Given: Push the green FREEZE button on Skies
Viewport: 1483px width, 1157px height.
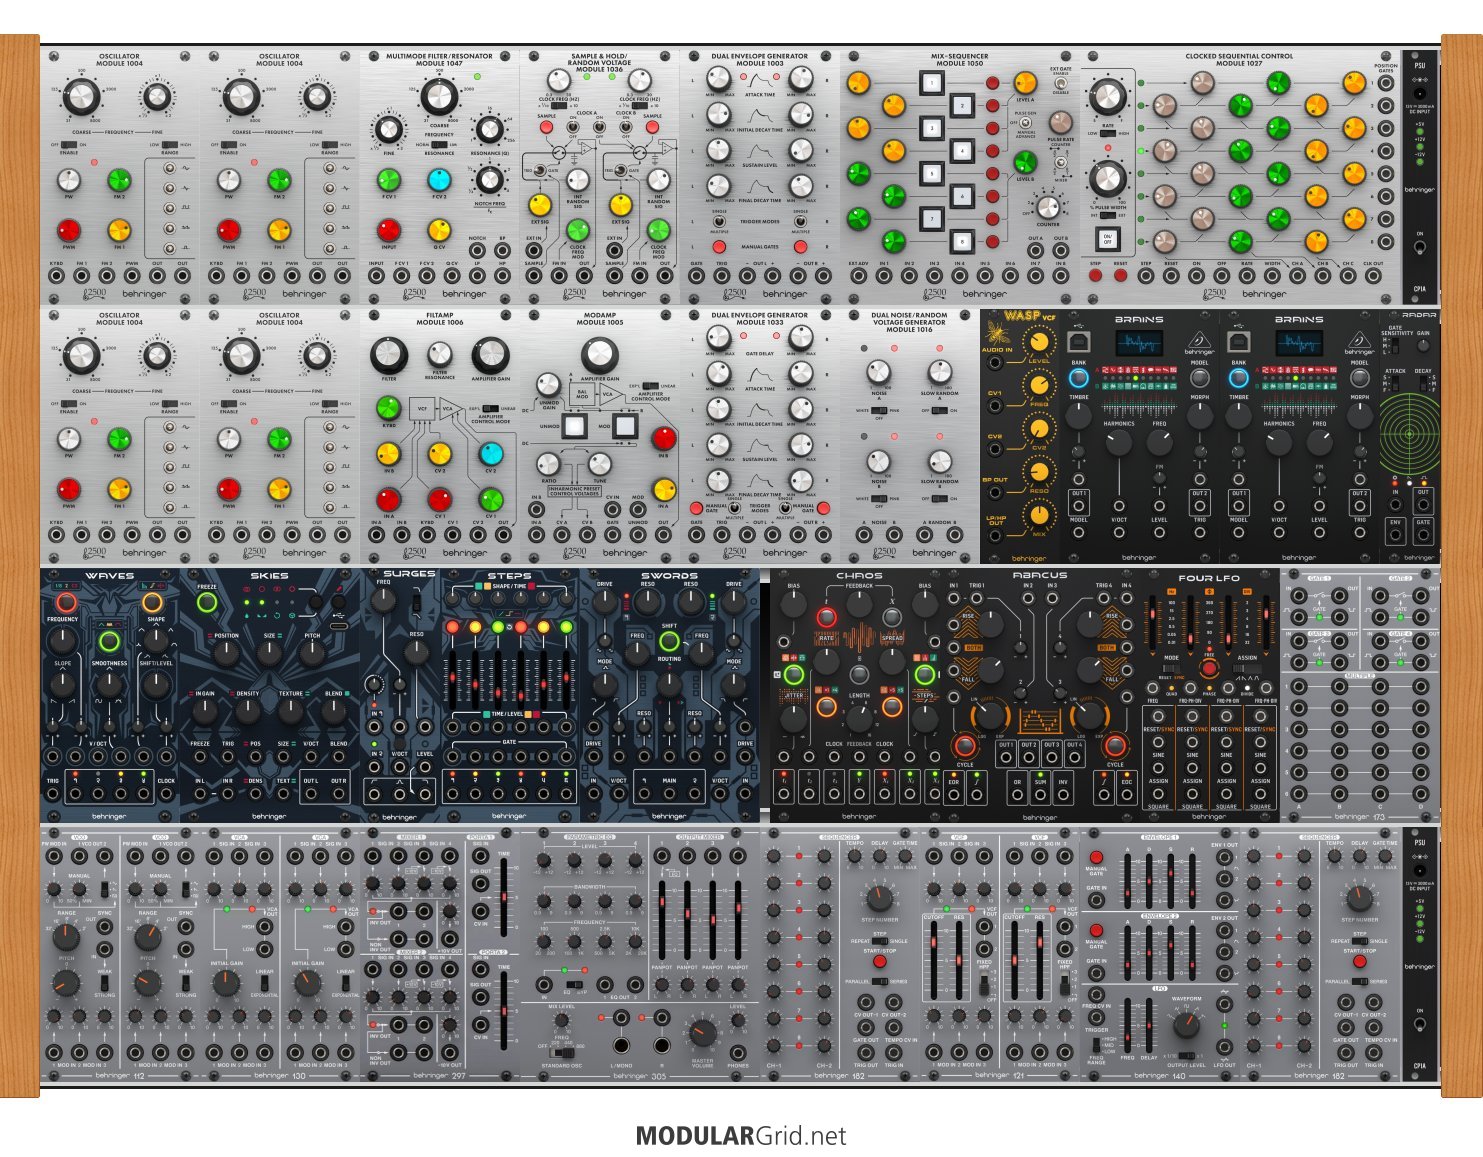Looking at the screenshot, I should click(207, 602).
